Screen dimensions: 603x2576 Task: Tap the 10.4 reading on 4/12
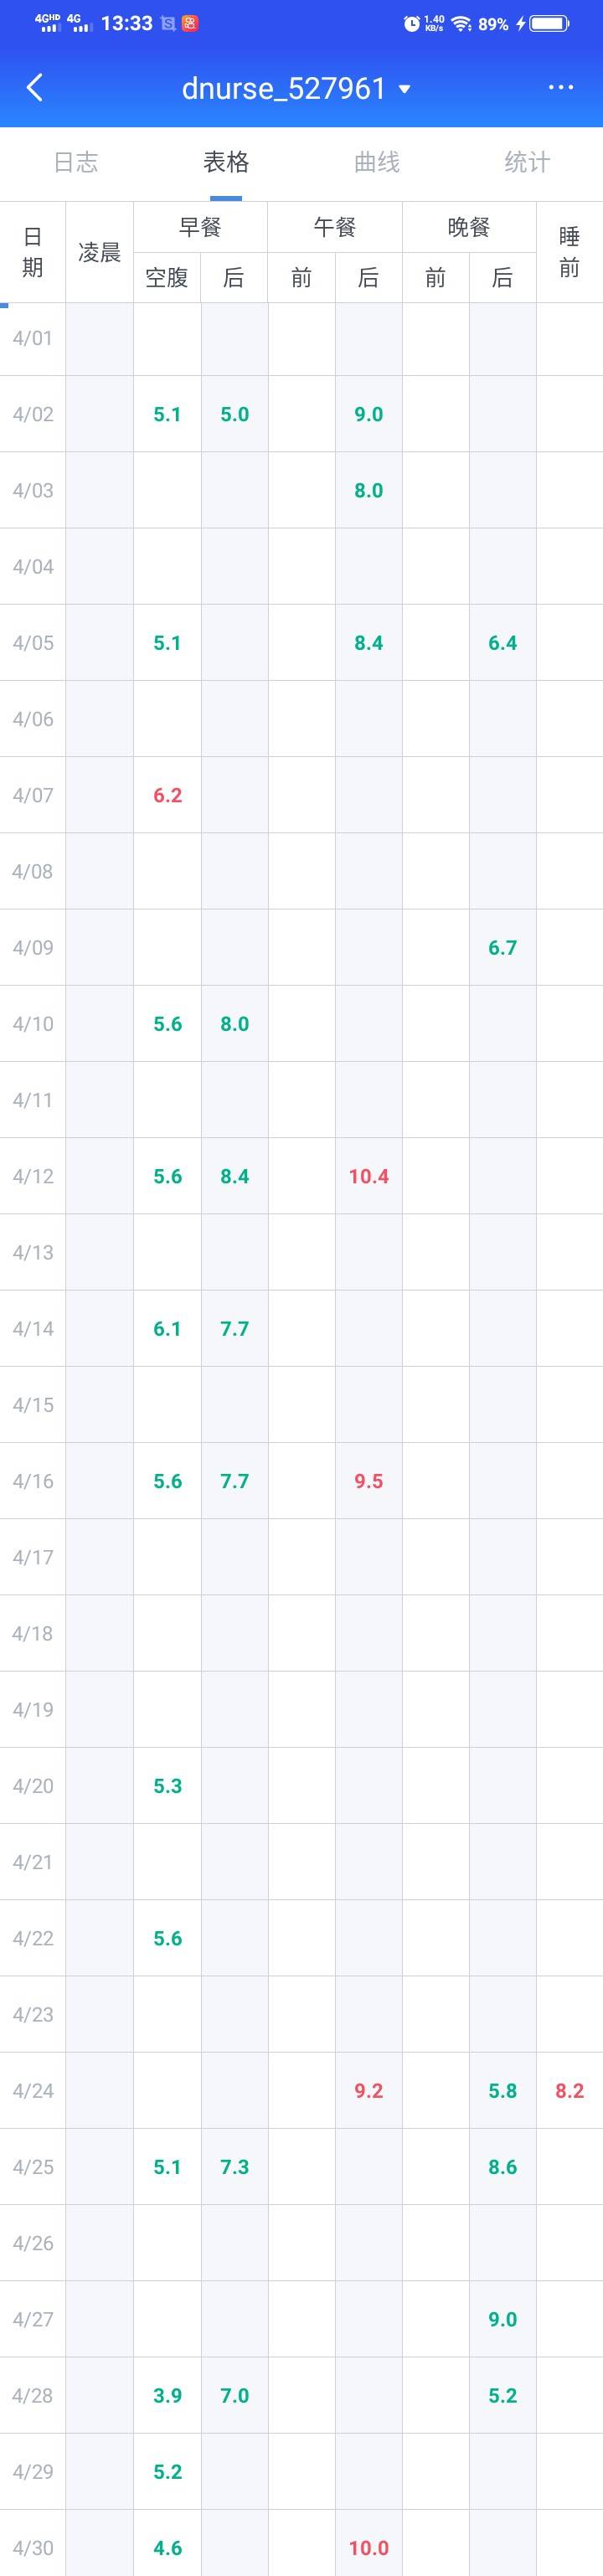(368, 1176)
